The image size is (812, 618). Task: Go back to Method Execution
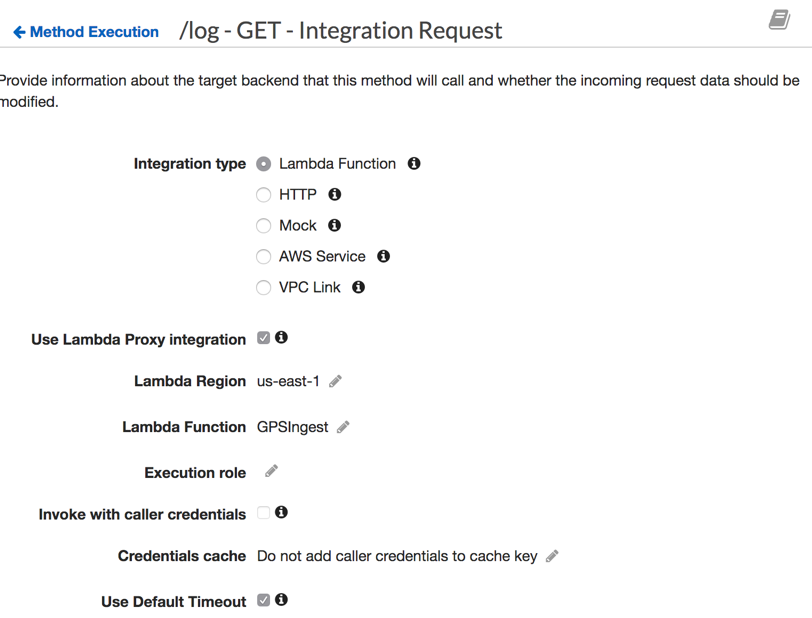coord(86,32)
